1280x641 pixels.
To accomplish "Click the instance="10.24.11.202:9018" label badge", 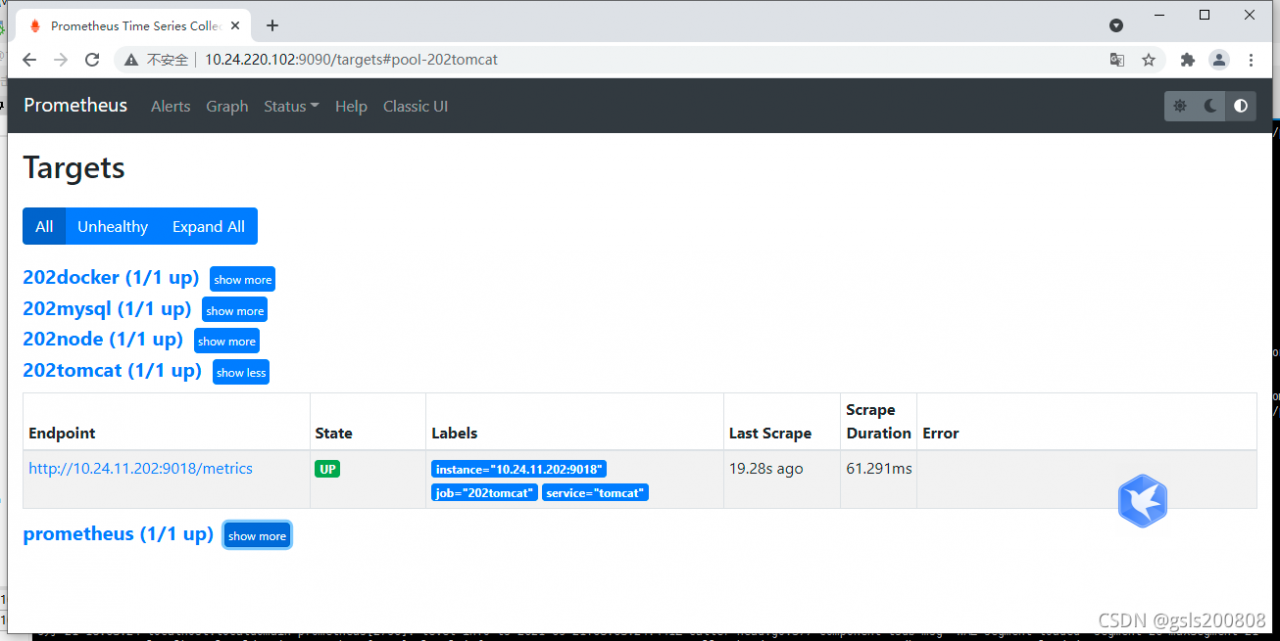I will click(x=519, y=469).
